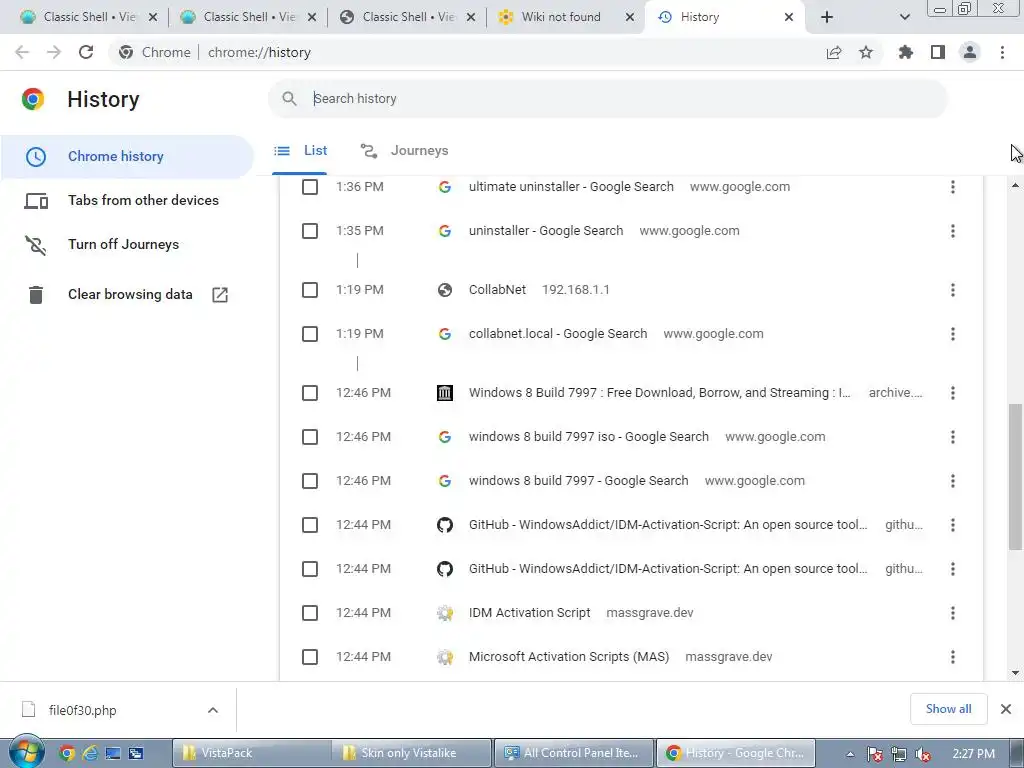
Task: Open Chrome history in the sidebar
Action: pos(127,157)
